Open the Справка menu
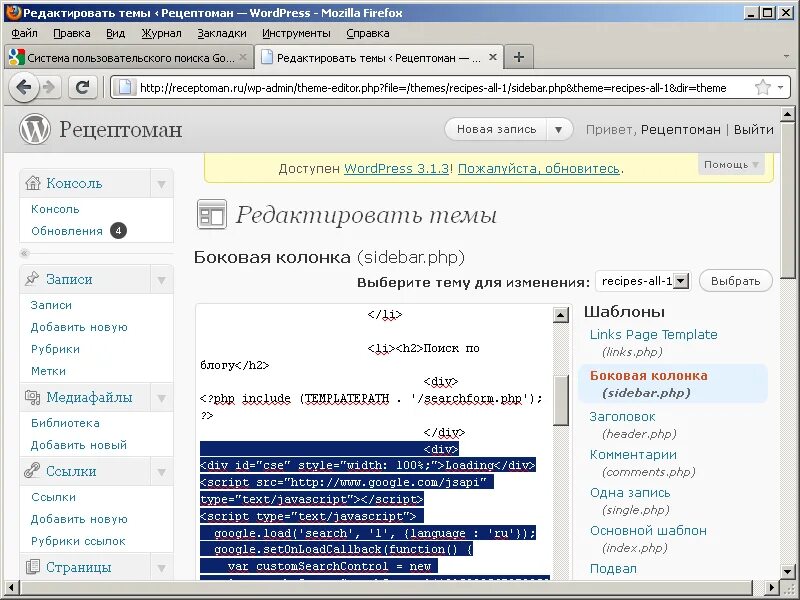This screenshot has width=800, height=600. [x=367, y=33]
